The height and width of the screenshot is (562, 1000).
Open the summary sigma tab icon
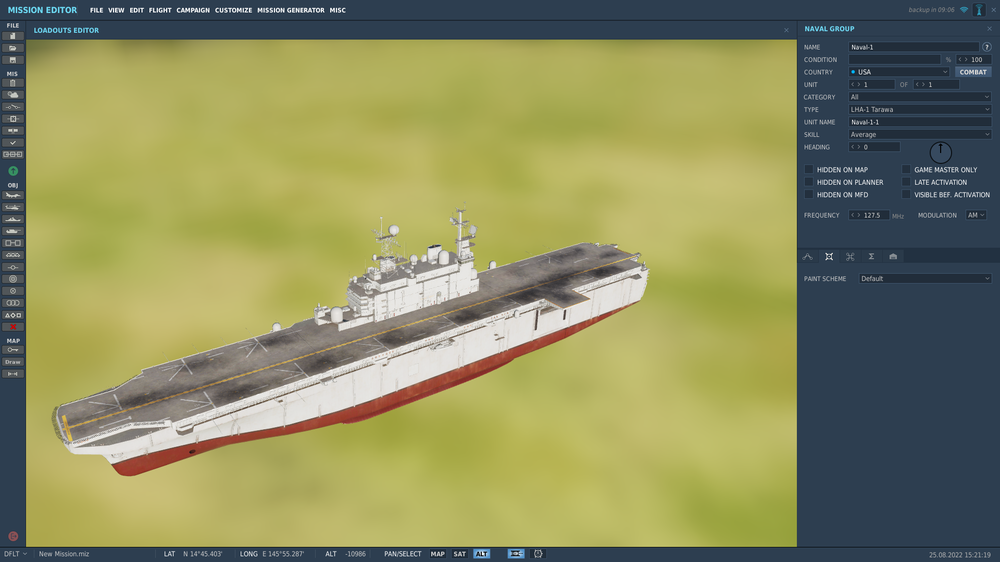click(x=871, y=256)
